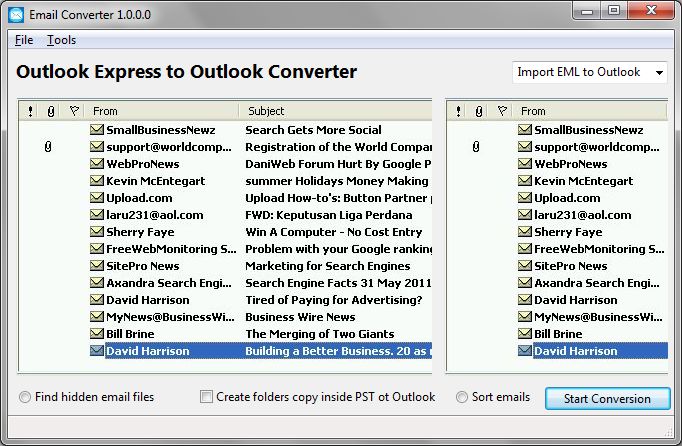682x446 pixels.
Task: Select 'The Merging of Two Giants' subject
Action: click(x=320, y=334)
